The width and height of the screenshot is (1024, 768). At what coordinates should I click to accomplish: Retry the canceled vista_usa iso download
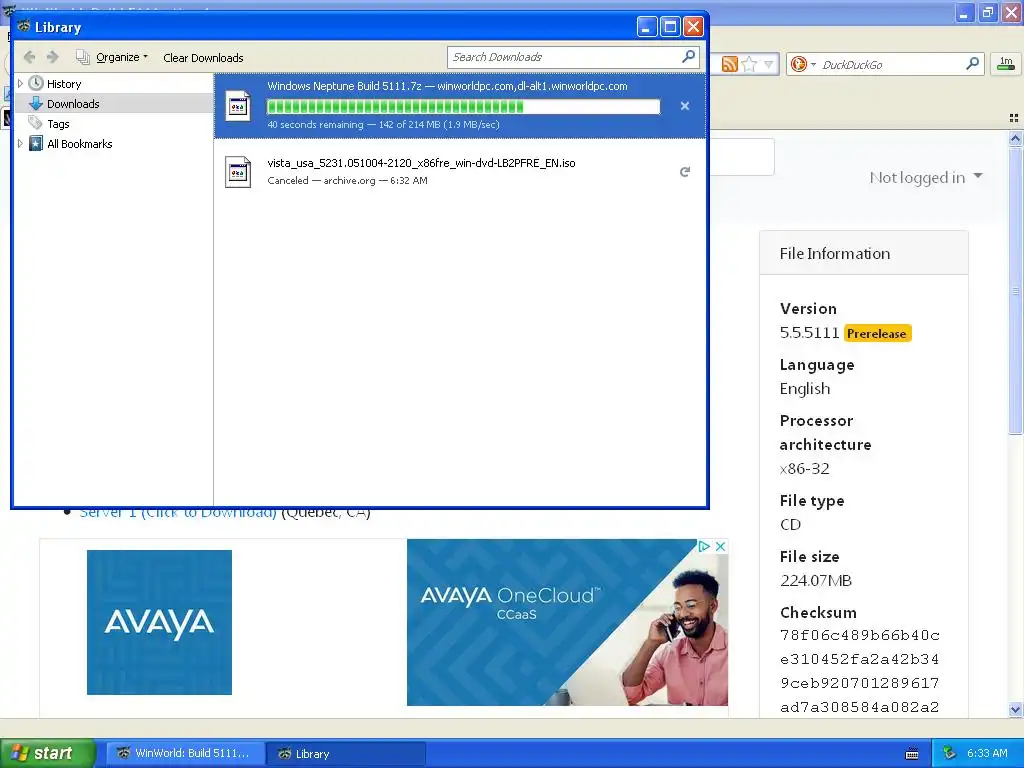684,172
